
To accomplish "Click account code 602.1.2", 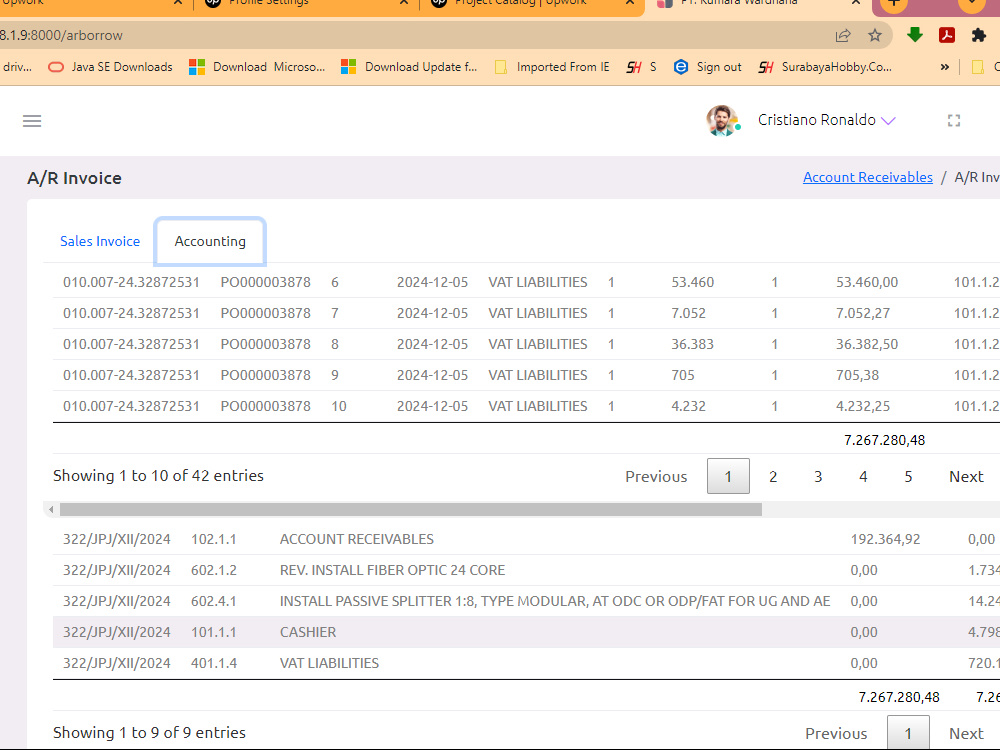I will point(214,570).
